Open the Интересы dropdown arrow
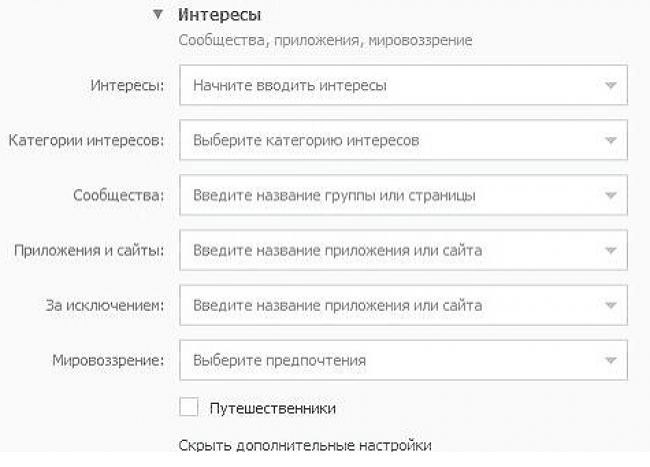Image resolution: width=650 pixels, height=467 pixels. point(611,86)
